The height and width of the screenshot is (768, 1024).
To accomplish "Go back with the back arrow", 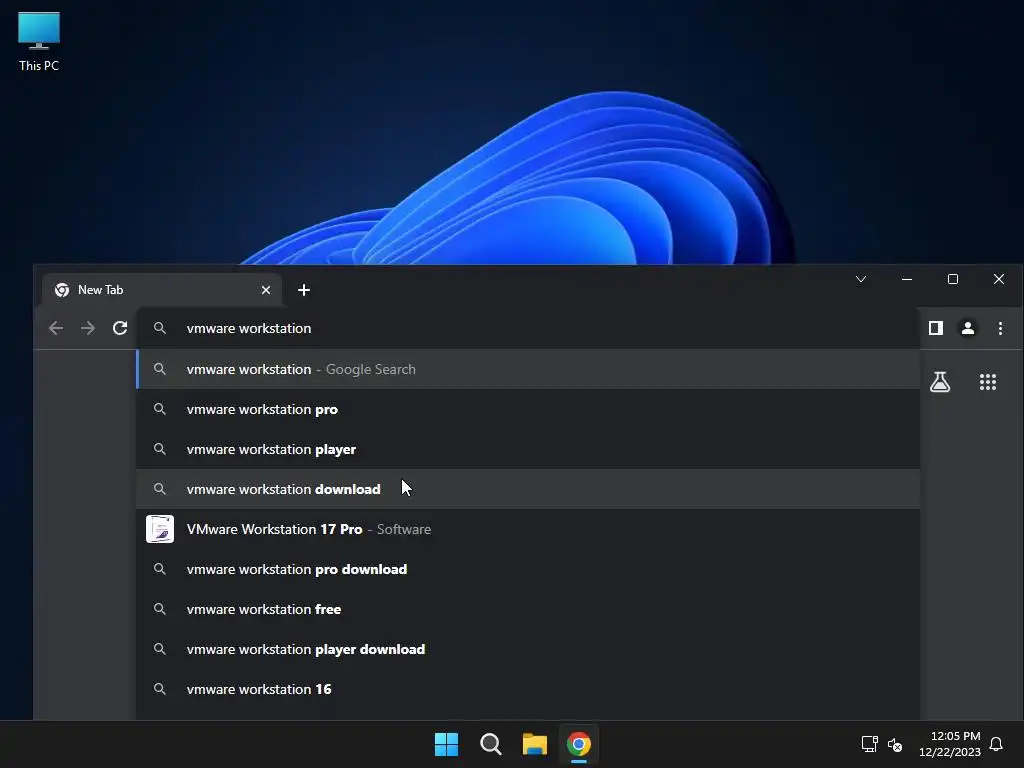I will click(x=56, y=328).
